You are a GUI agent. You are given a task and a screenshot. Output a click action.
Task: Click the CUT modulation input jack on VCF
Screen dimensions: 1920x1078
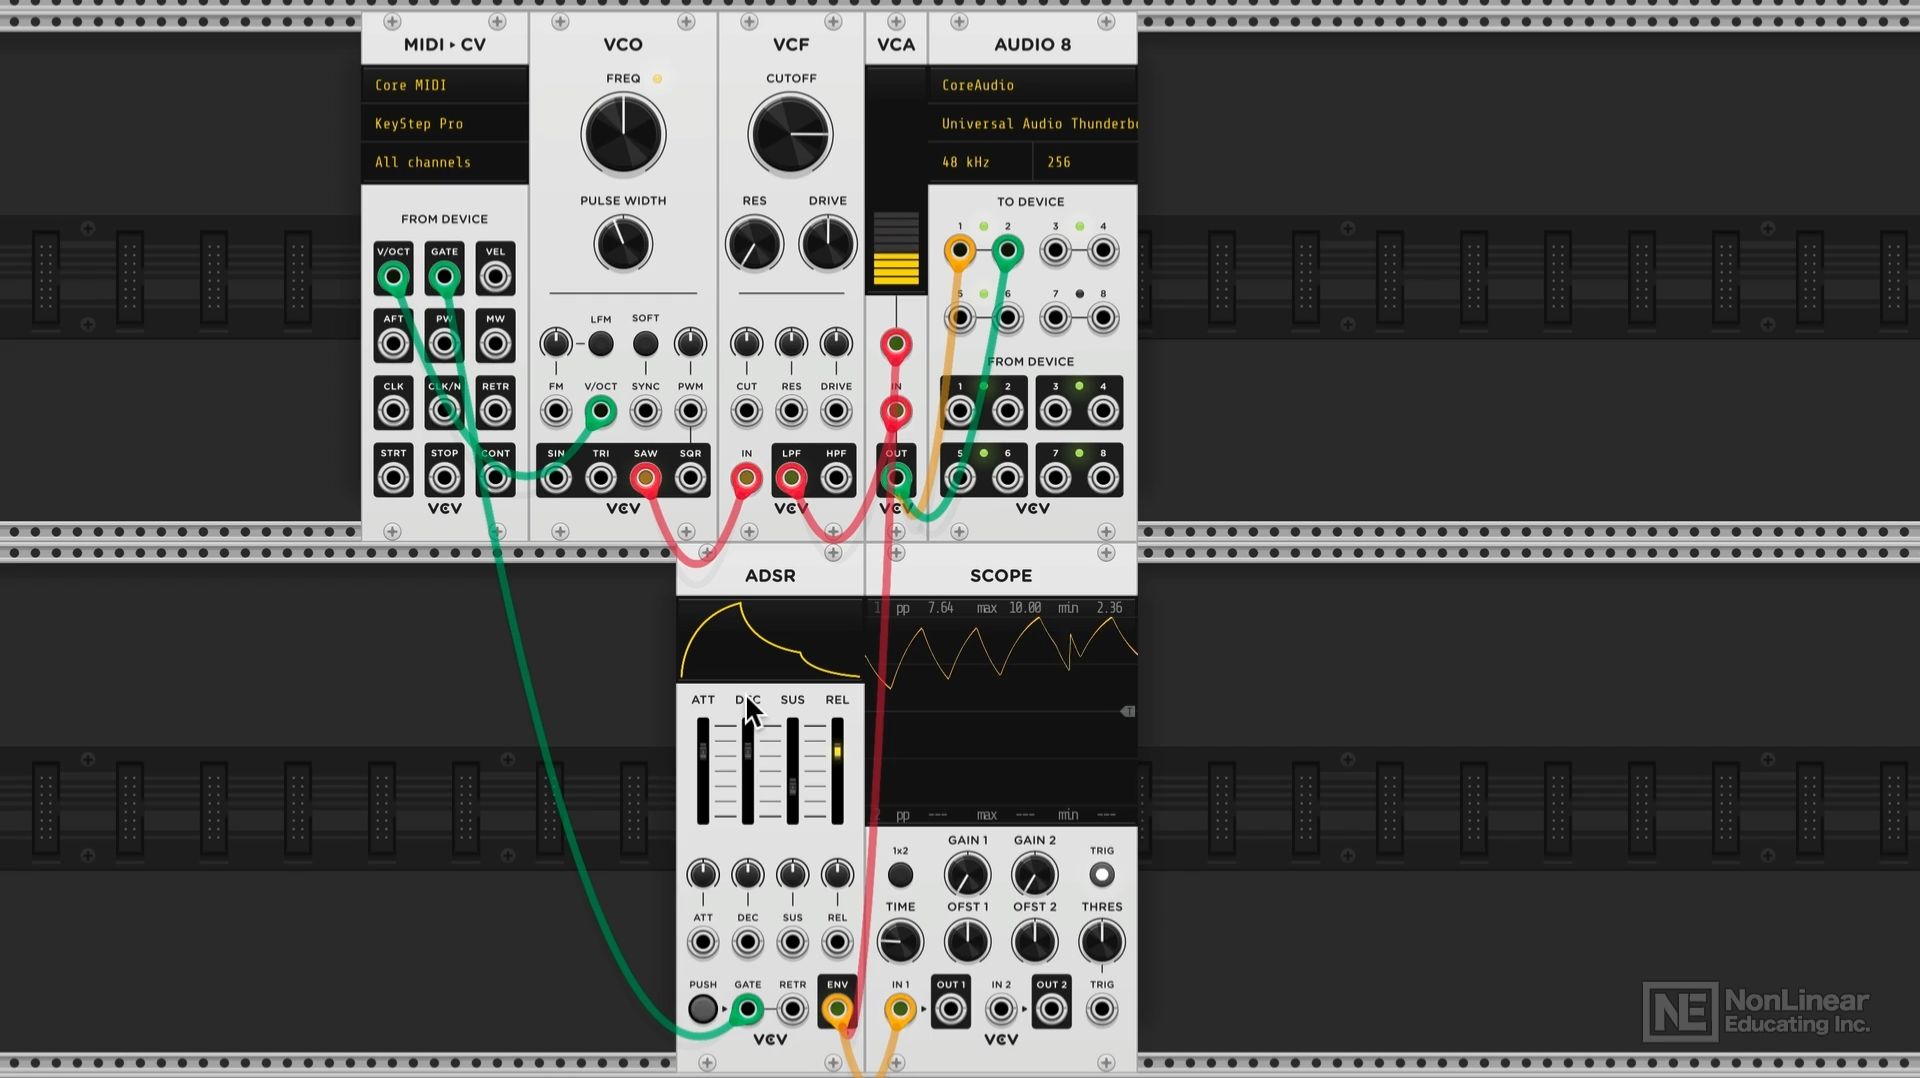[x=746, y=411]
